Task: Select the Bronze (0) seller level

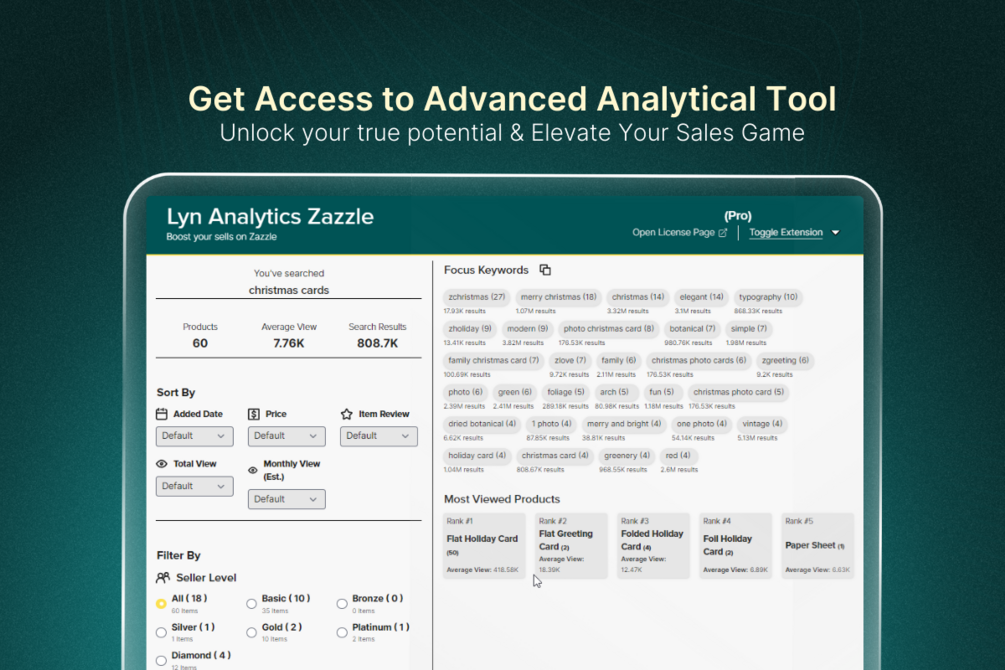Action: tap(342, 604)
